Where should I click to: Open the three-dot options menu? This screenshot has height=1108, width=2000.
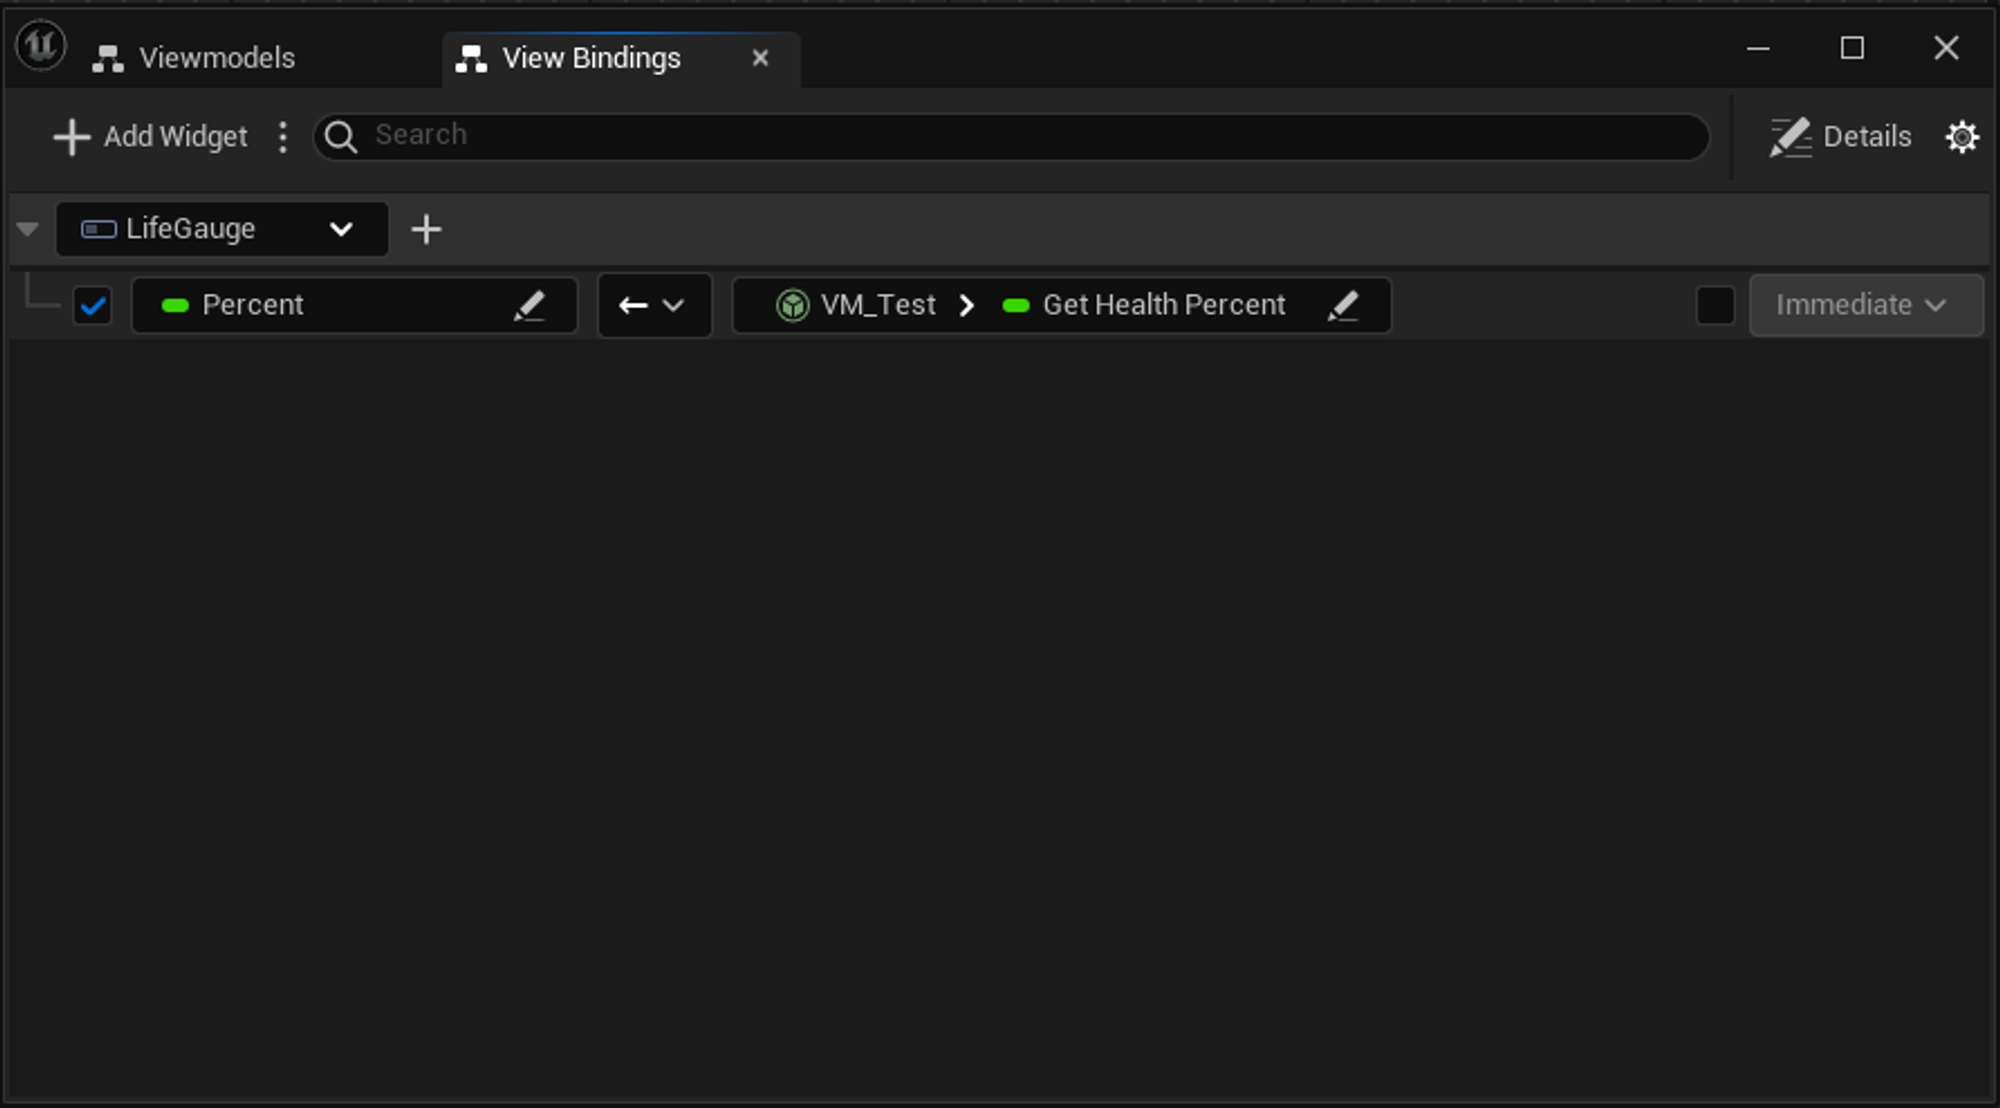coord(283,137)
